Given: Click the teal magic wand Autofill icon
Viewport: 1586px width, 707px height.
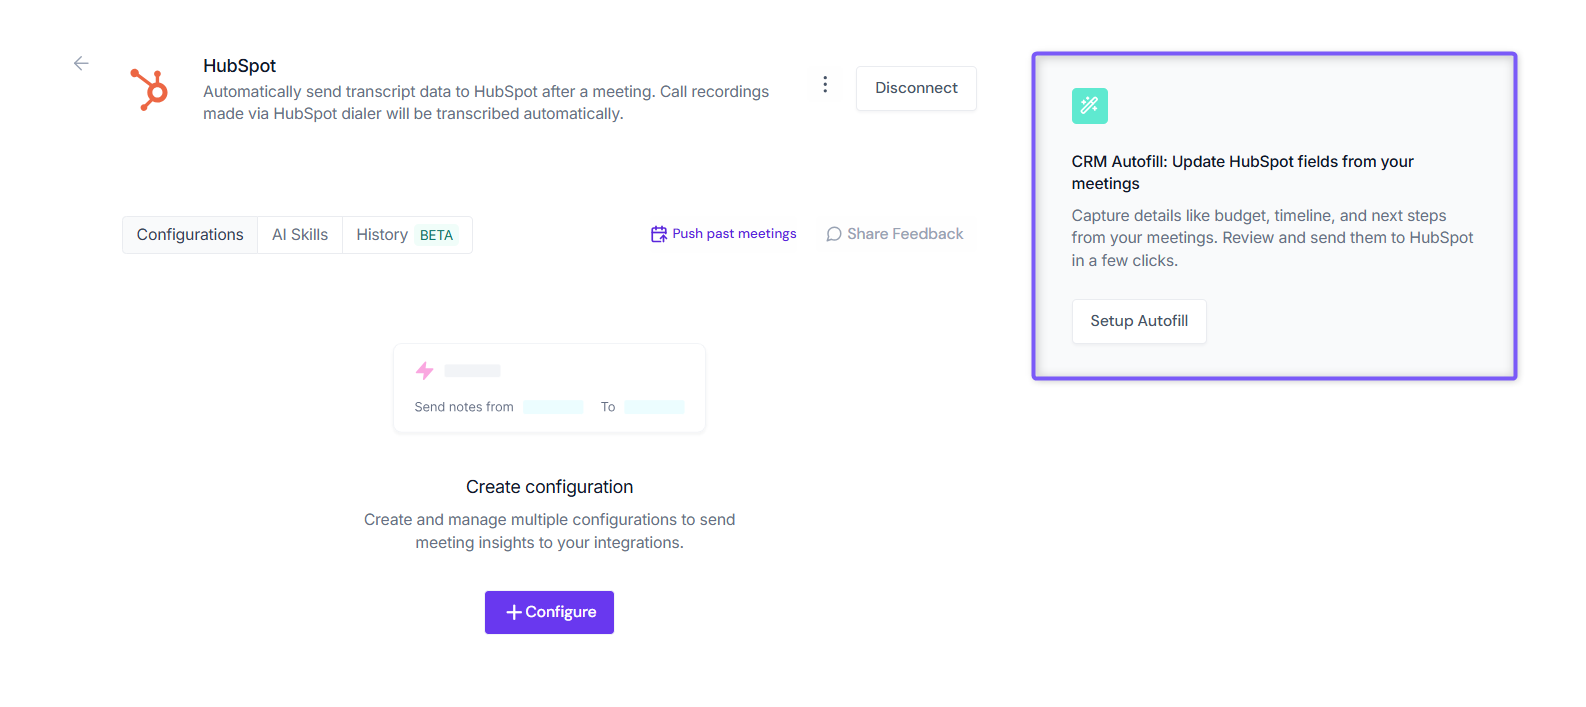Looking at the screenshot, I should point(1089,105).
